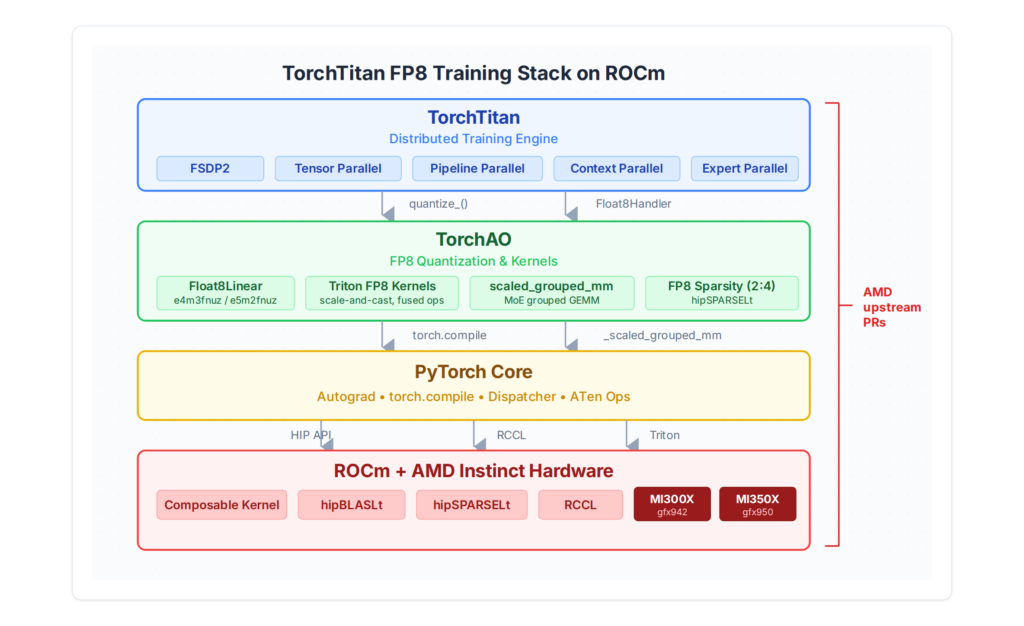Click the MI300X gfx942 hardware box

pos(672,504)
